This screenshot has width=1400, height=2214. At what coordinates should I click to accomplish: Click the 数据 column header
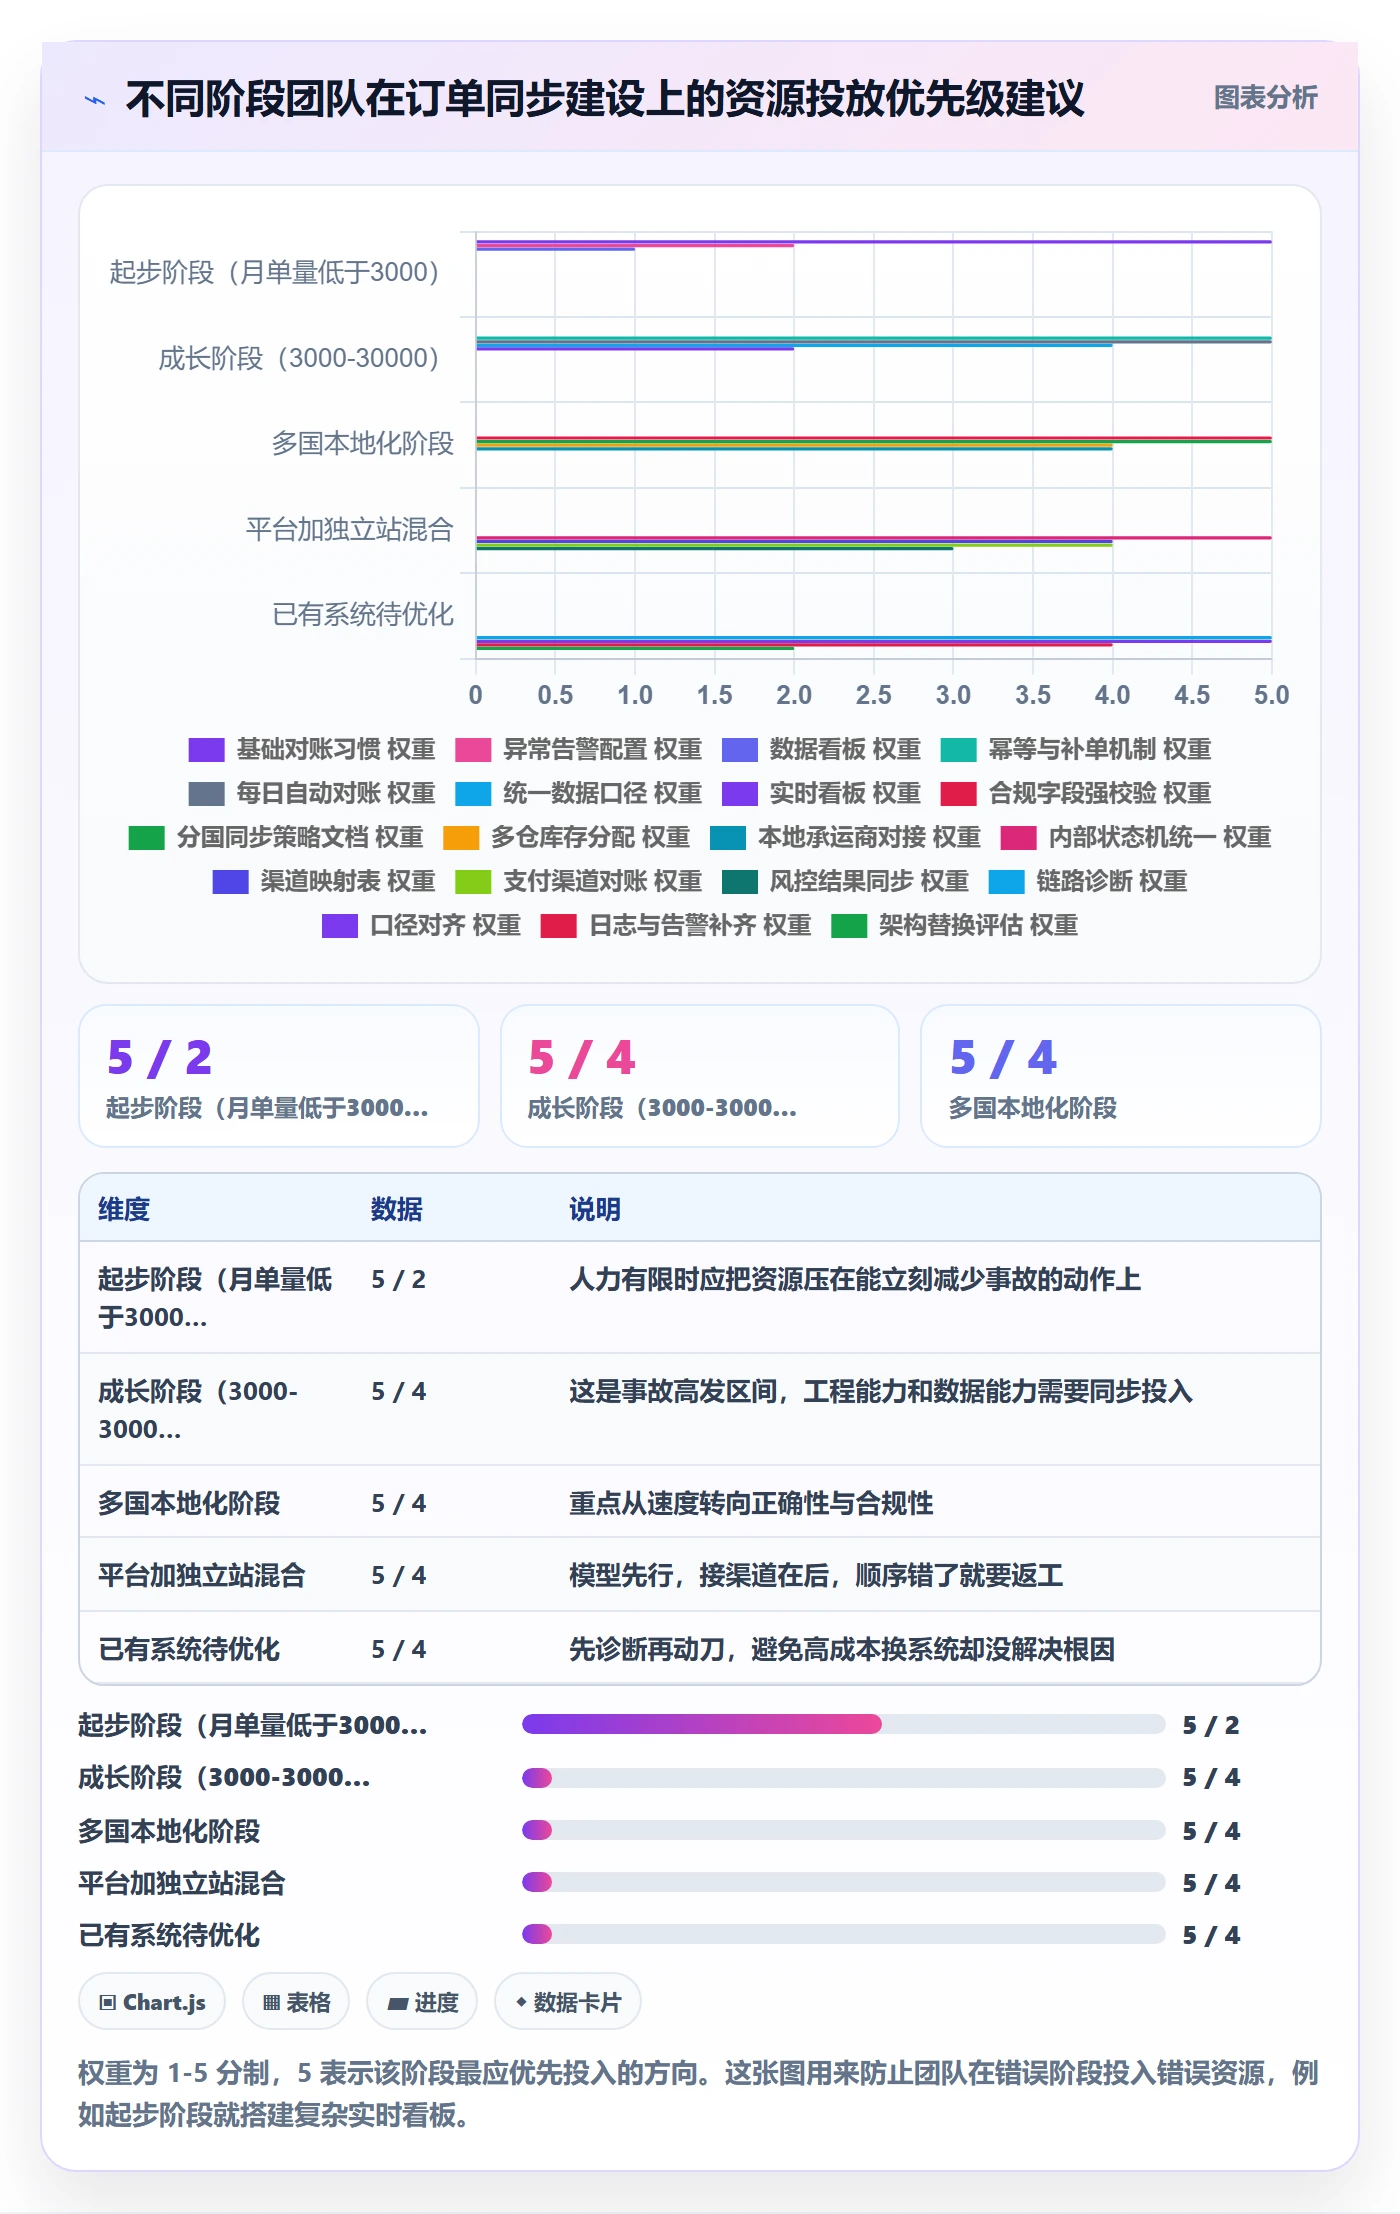point(397,1209)
